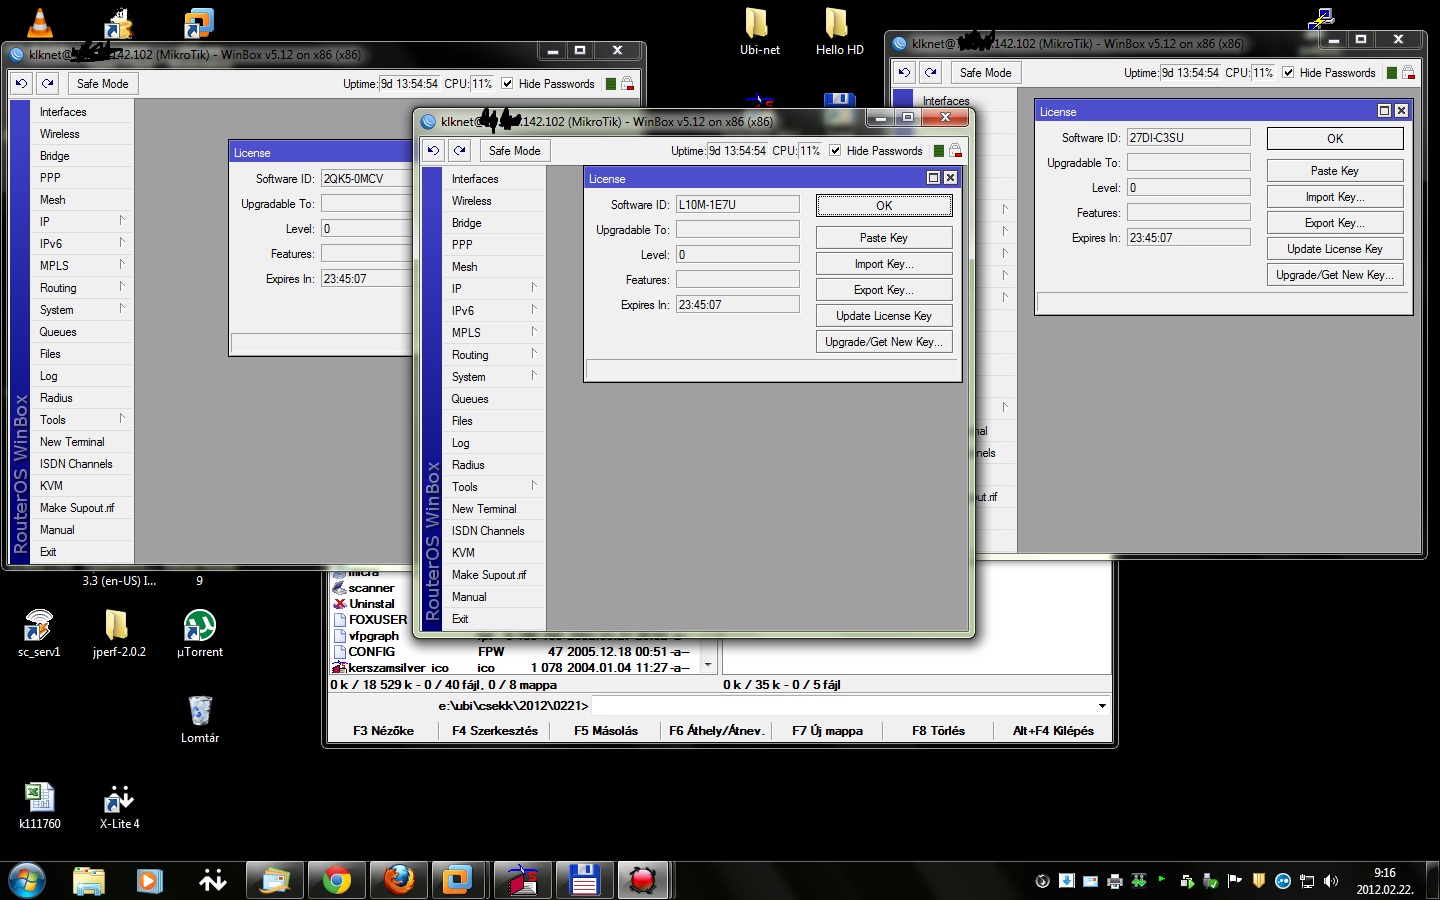
Task: Click the padlock icon beside Hide Passwords
Action: click(x=955, y=150)
